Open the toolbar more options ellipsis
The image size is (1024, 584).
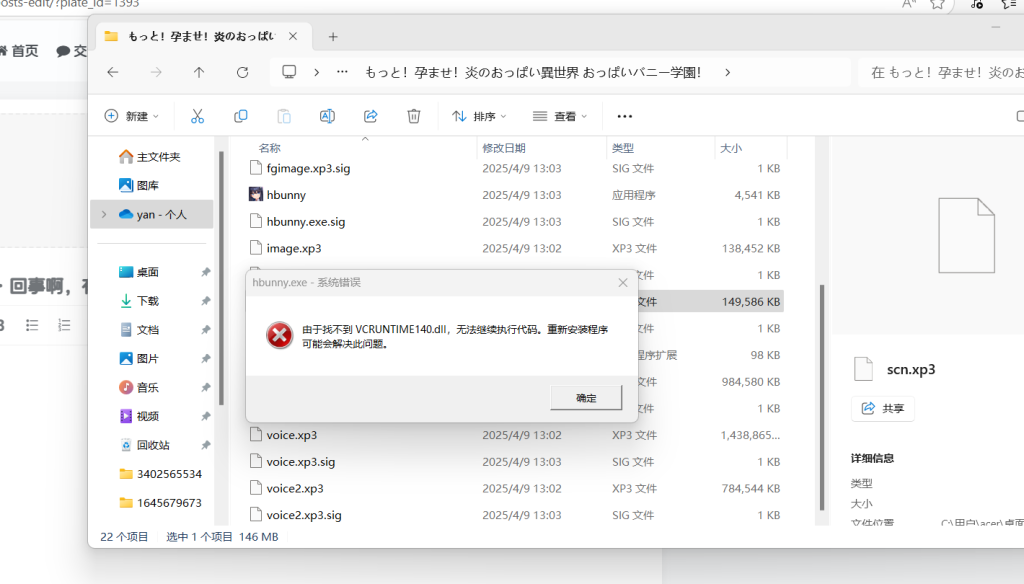pos(625,116)
